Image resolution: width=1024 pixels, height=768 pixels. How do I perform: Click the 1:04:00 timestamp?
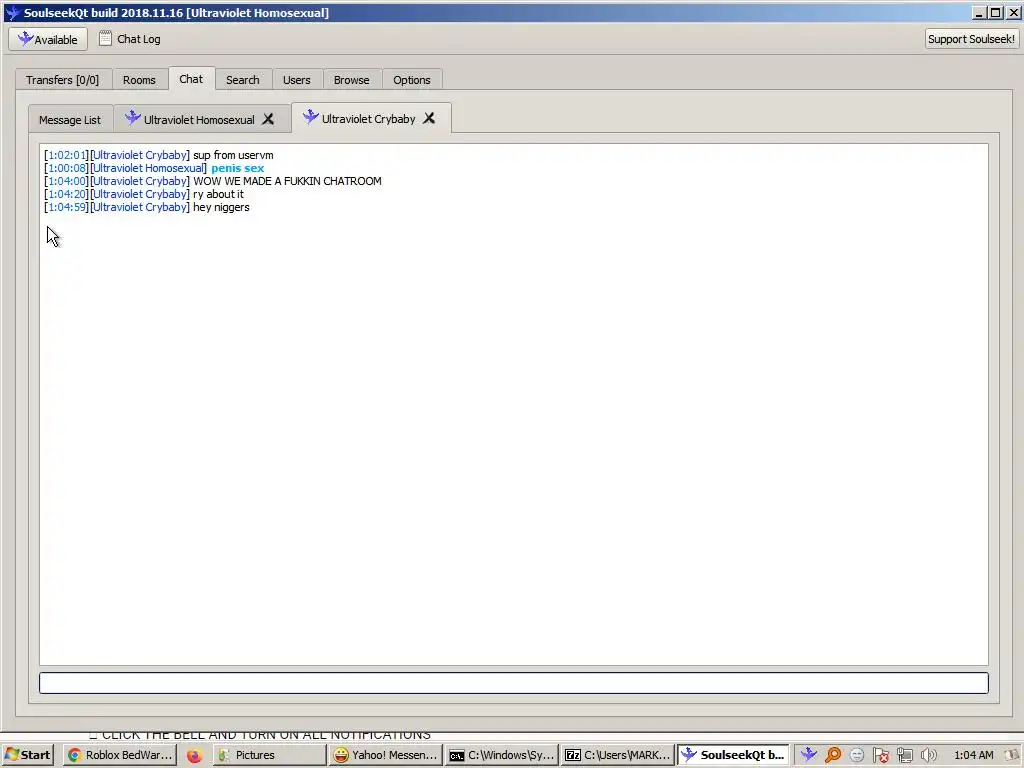click(67, 181)
